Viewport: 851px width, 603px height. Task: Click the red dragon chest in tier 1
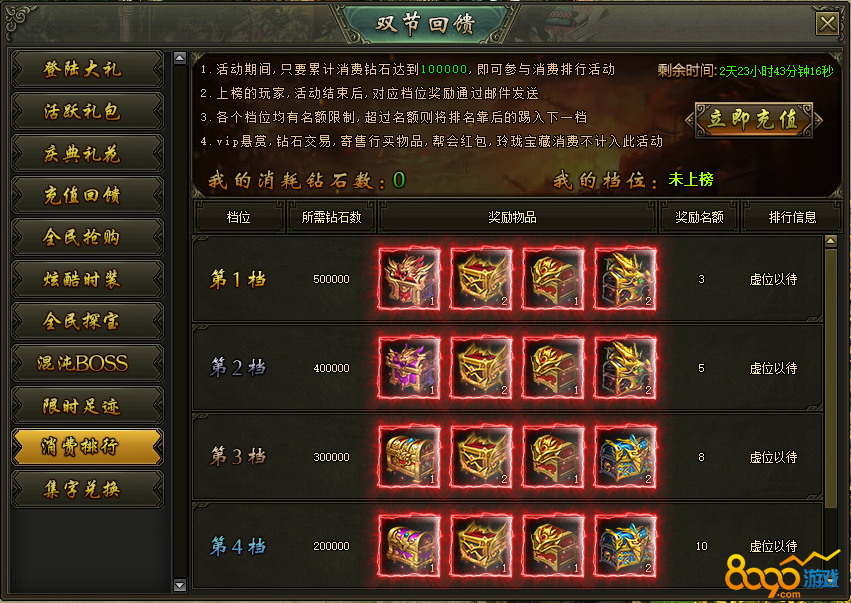click(x=409, y=279)
